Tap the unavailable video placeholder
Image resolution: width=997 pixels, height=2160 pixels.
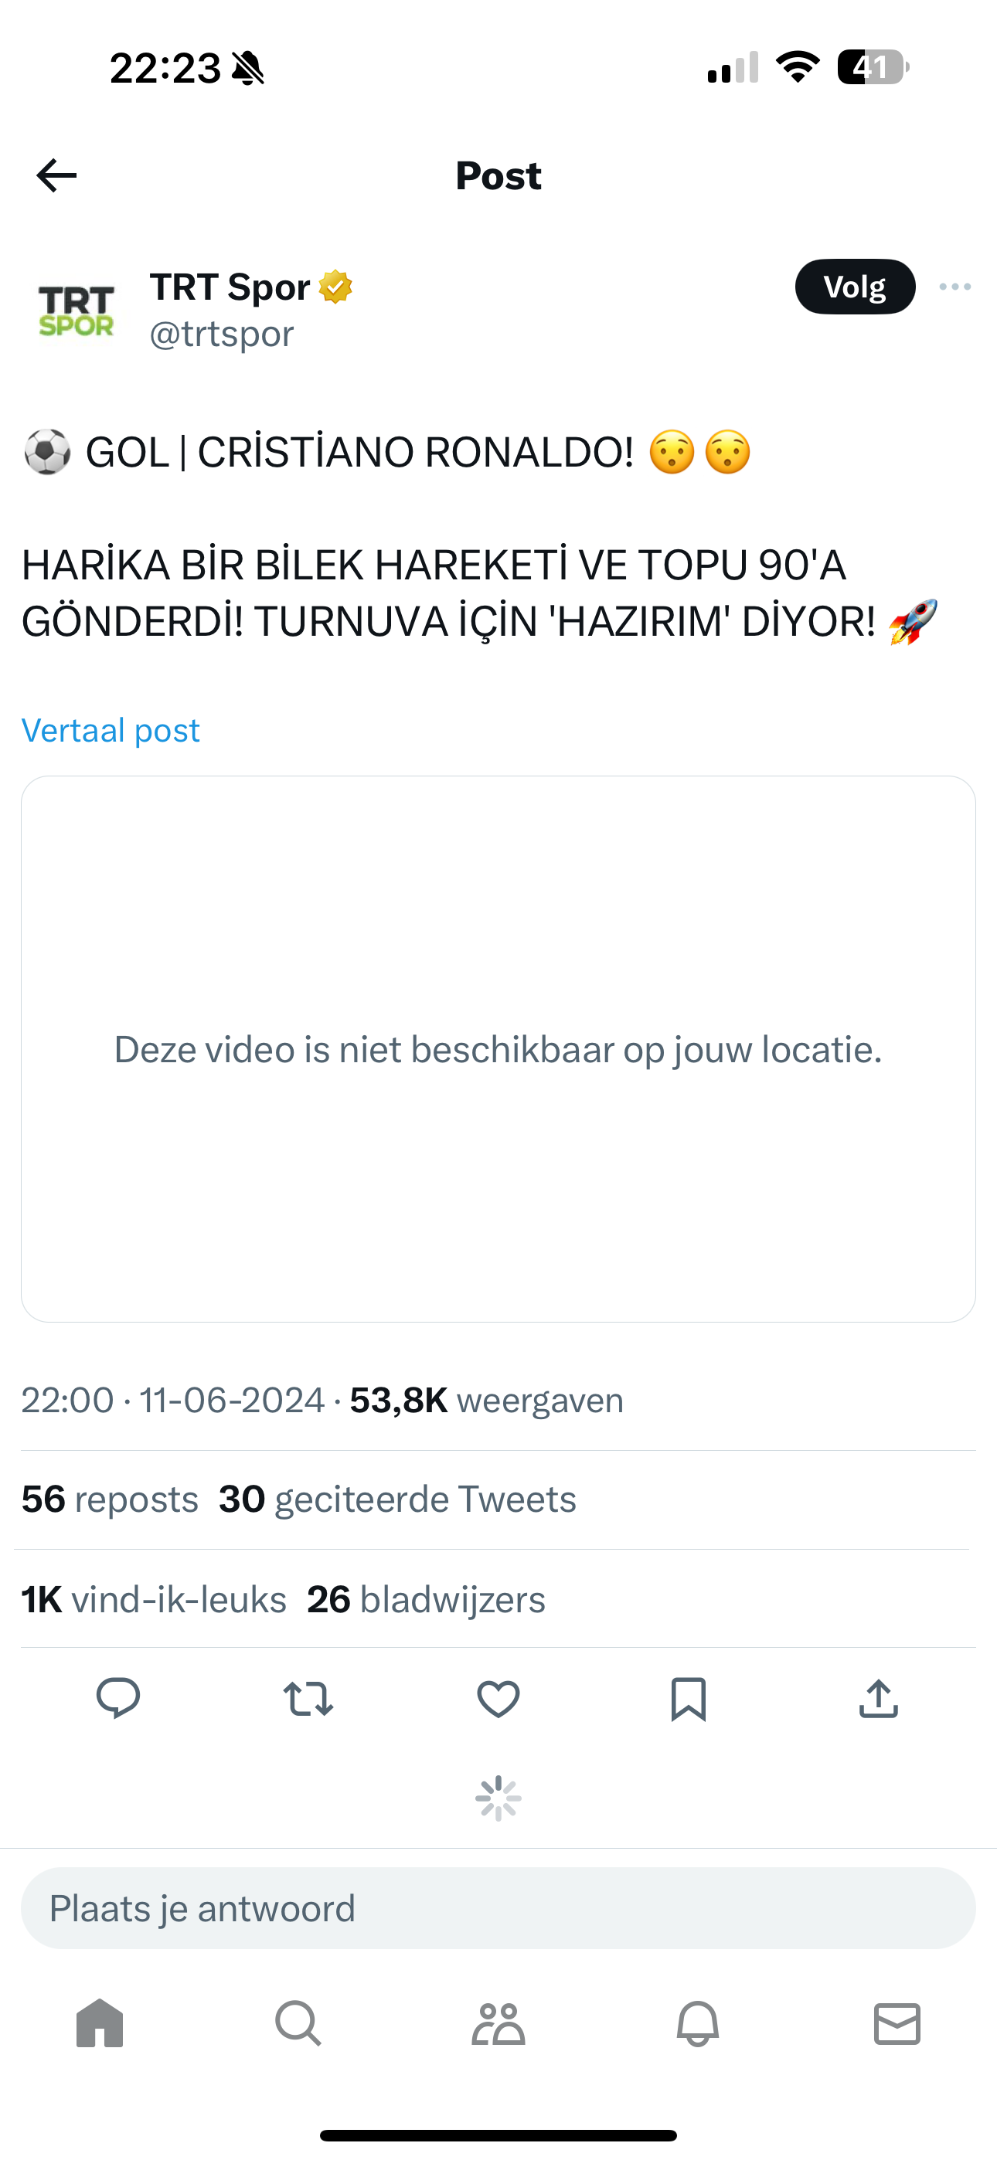498,1049
